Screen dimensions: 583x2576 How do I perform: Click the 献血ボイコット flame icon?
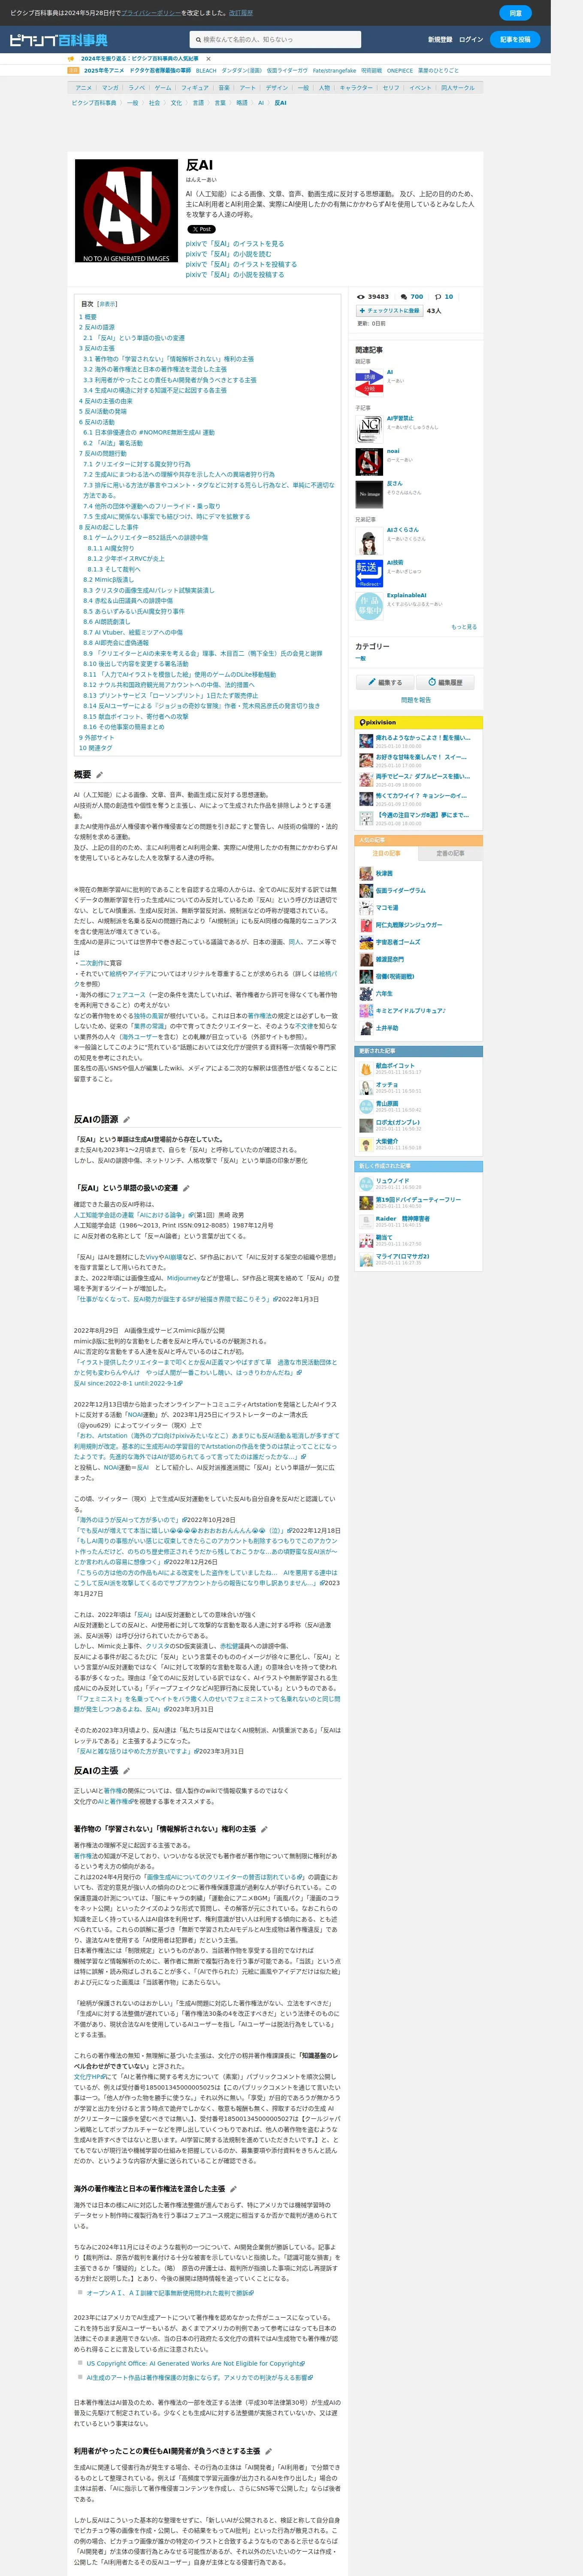point(366,1068)
